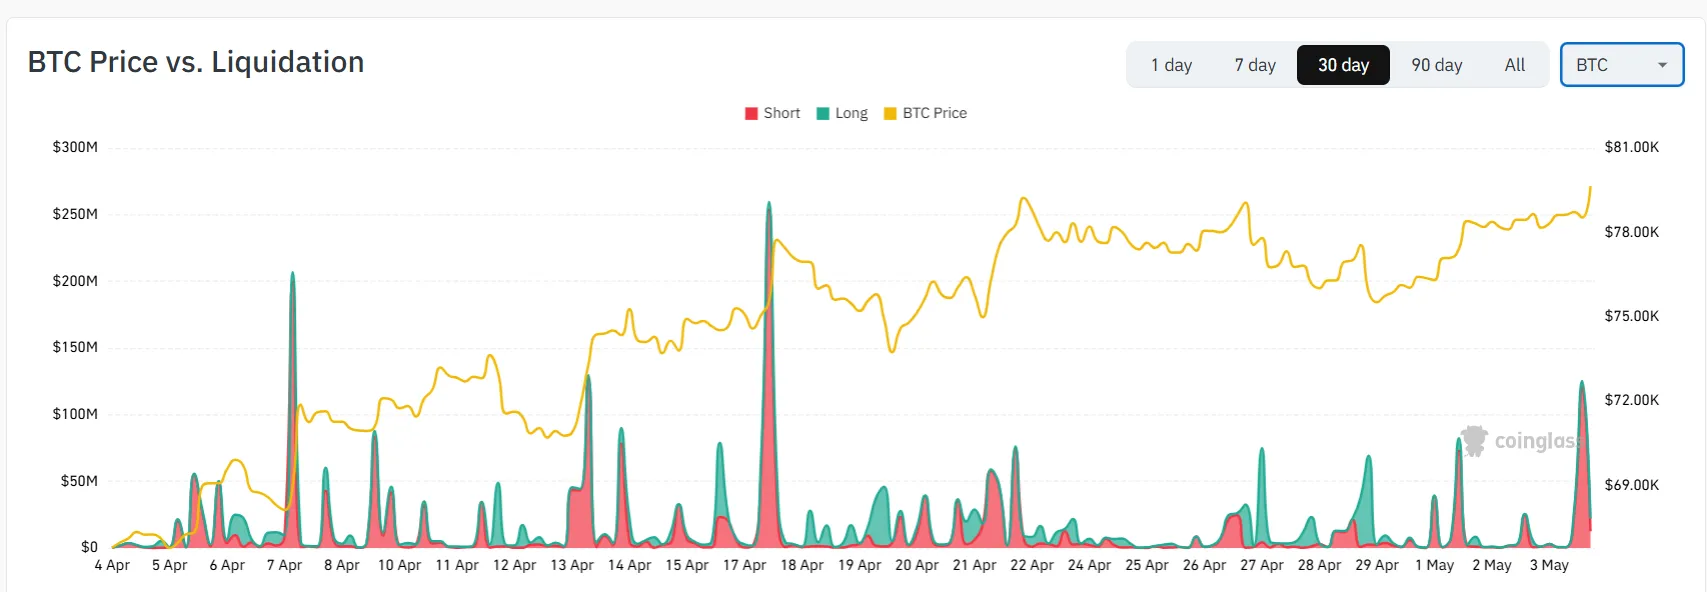
Task: Click the green Long legend square
Action: pyautogui.click(x=824, y=114)
